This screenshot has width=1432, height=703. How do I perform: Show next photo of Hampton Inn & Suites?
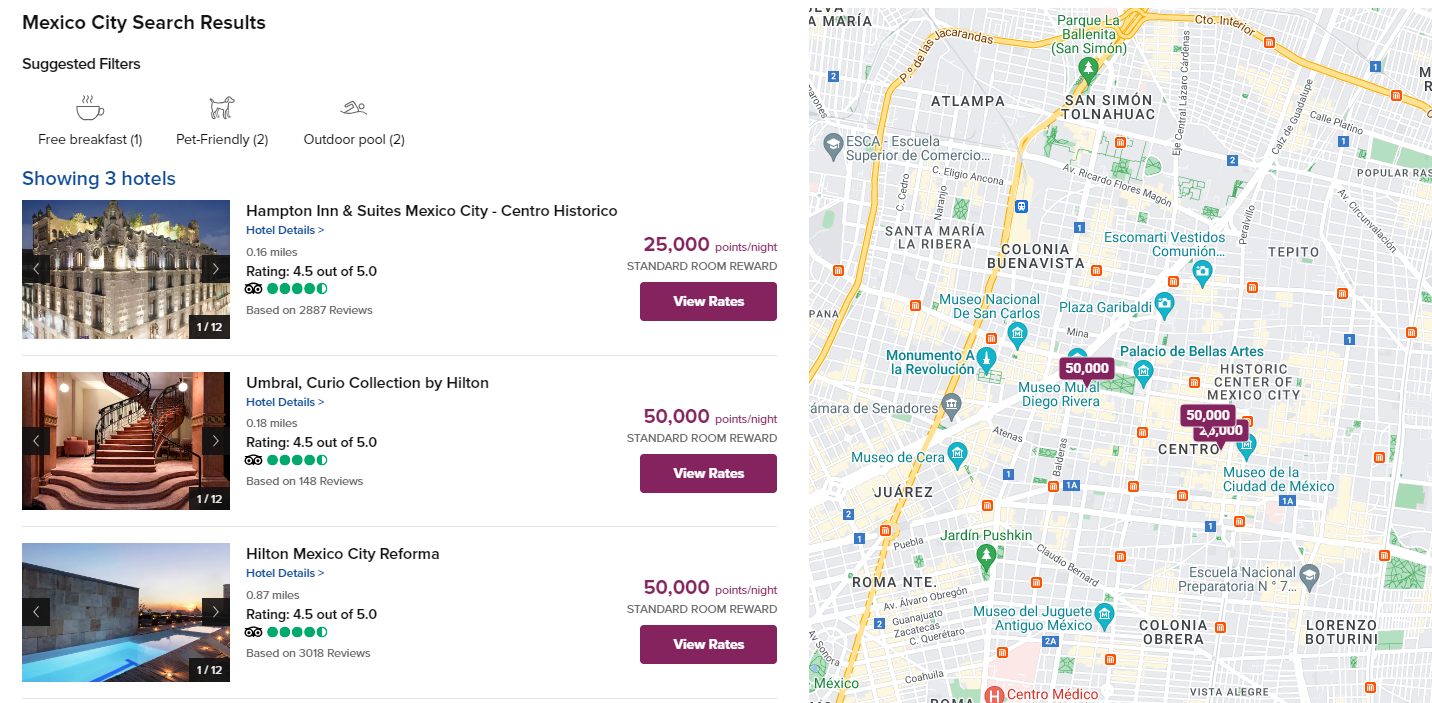[x=216, y=268]
